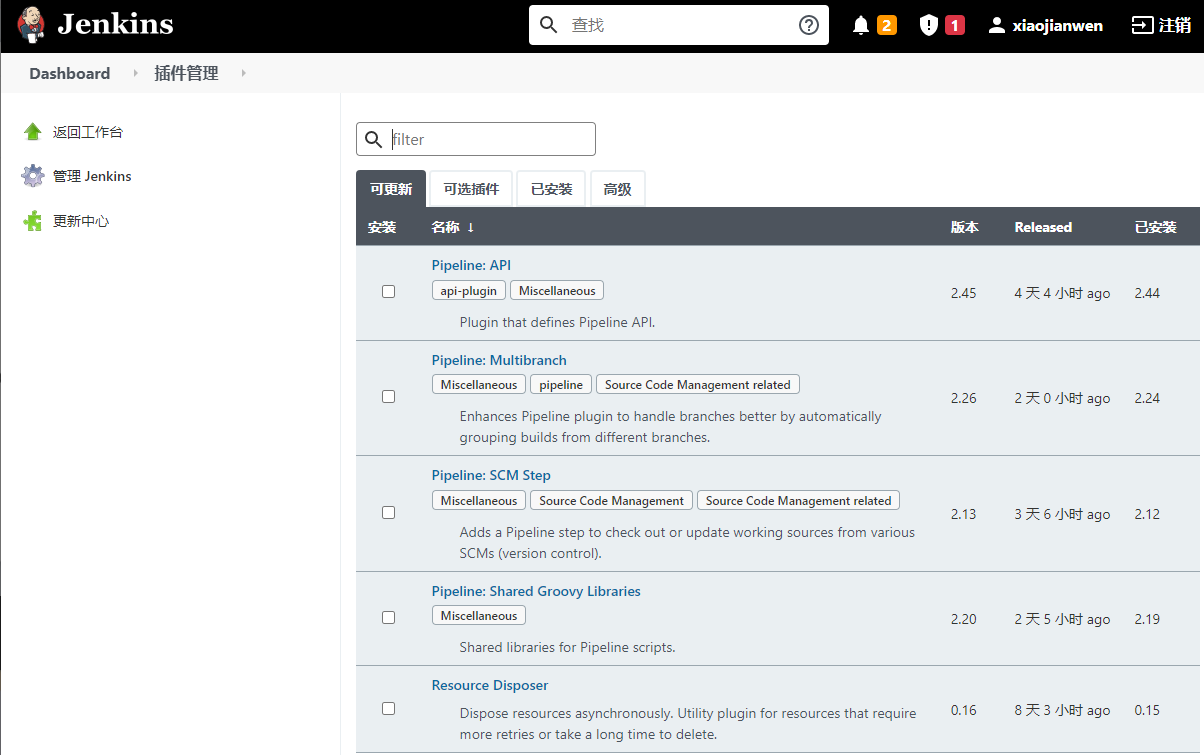Click Miscellaneous tag under Pipeline: SCM Step

[479, 501]
